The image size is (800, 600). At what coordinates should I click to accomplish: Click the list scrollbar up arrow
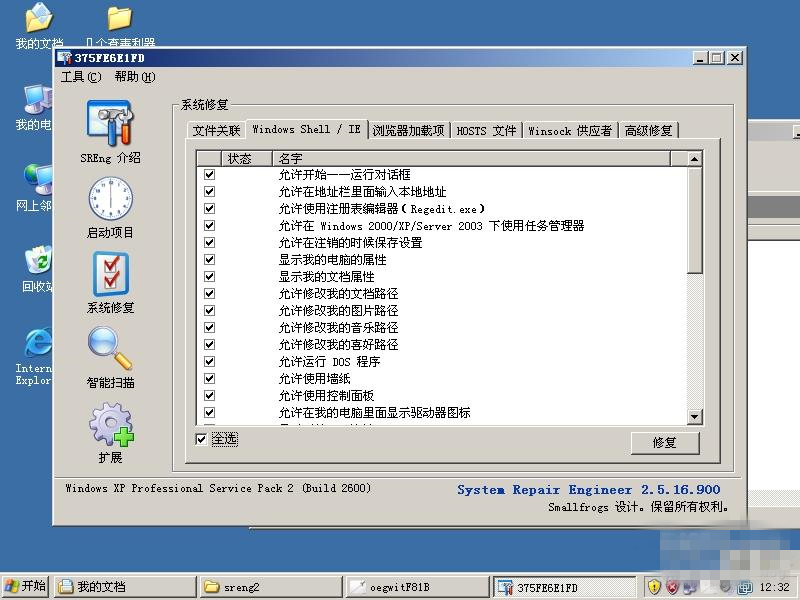pyautogui.click(x=694, y=159)
